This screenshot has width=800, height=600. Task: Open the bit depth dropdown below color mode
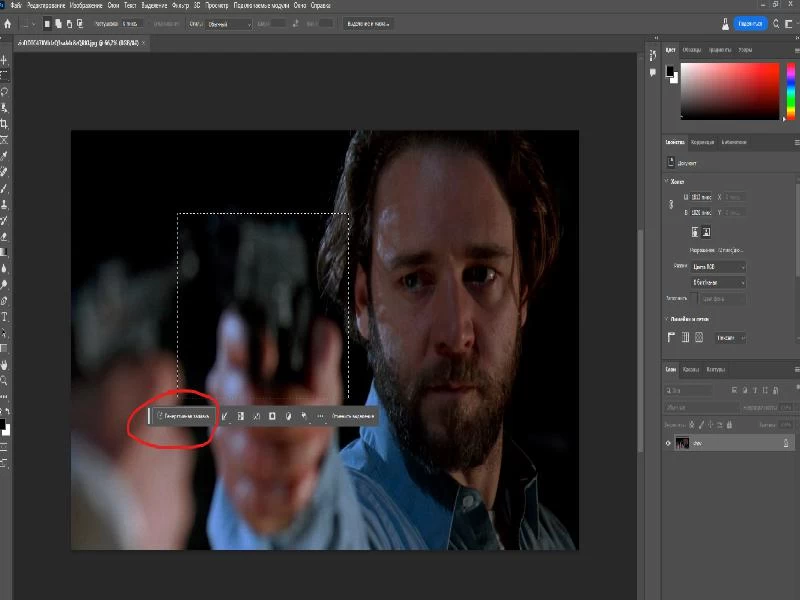tap(718, 282)
